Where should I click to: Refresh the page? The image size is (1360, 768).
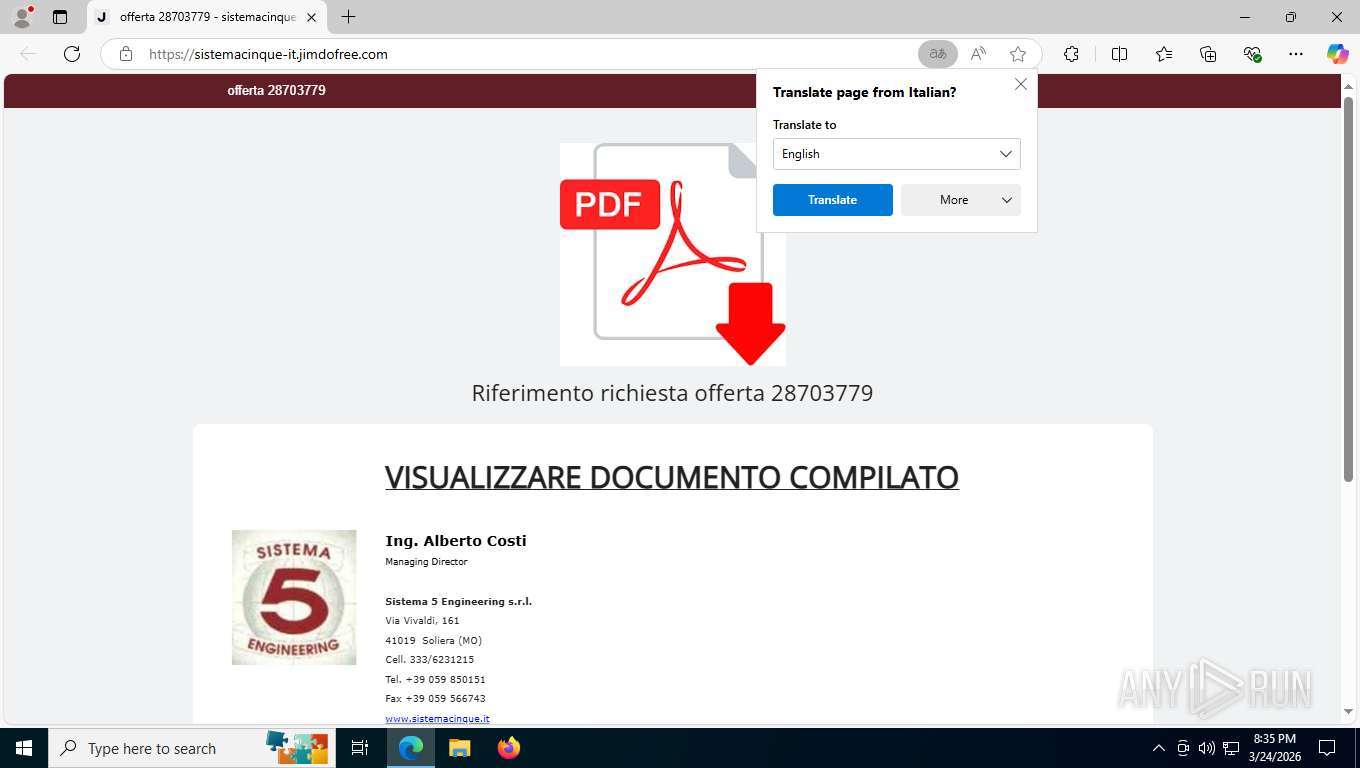pyautogui.click(x=72, y=54)
